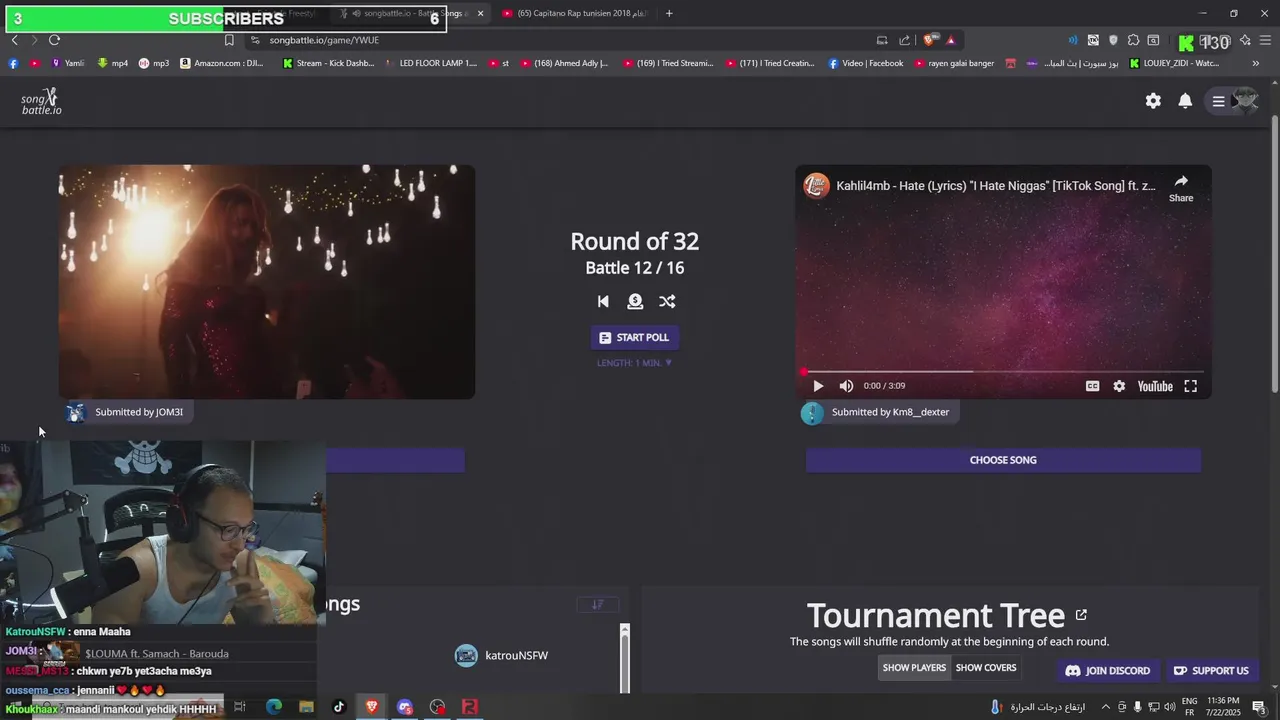Open LED FLOOR LAMP bookmark
Viewport: 1280px width, 720px height.
pos(431,63)
